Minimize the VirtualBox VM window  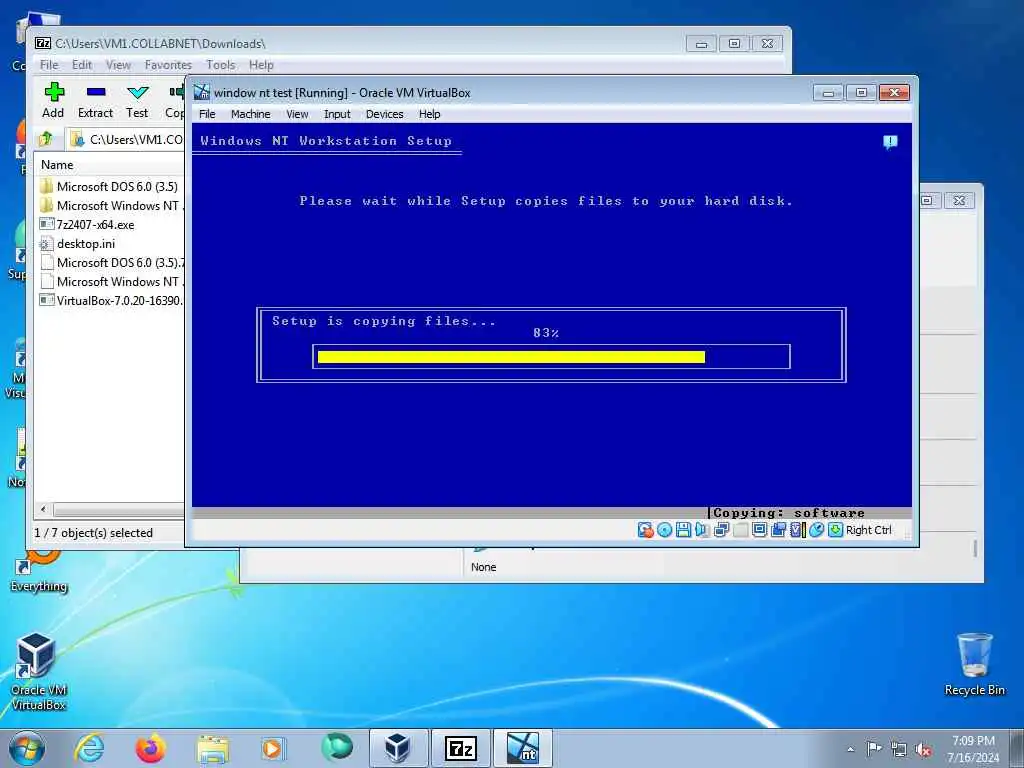828,93
